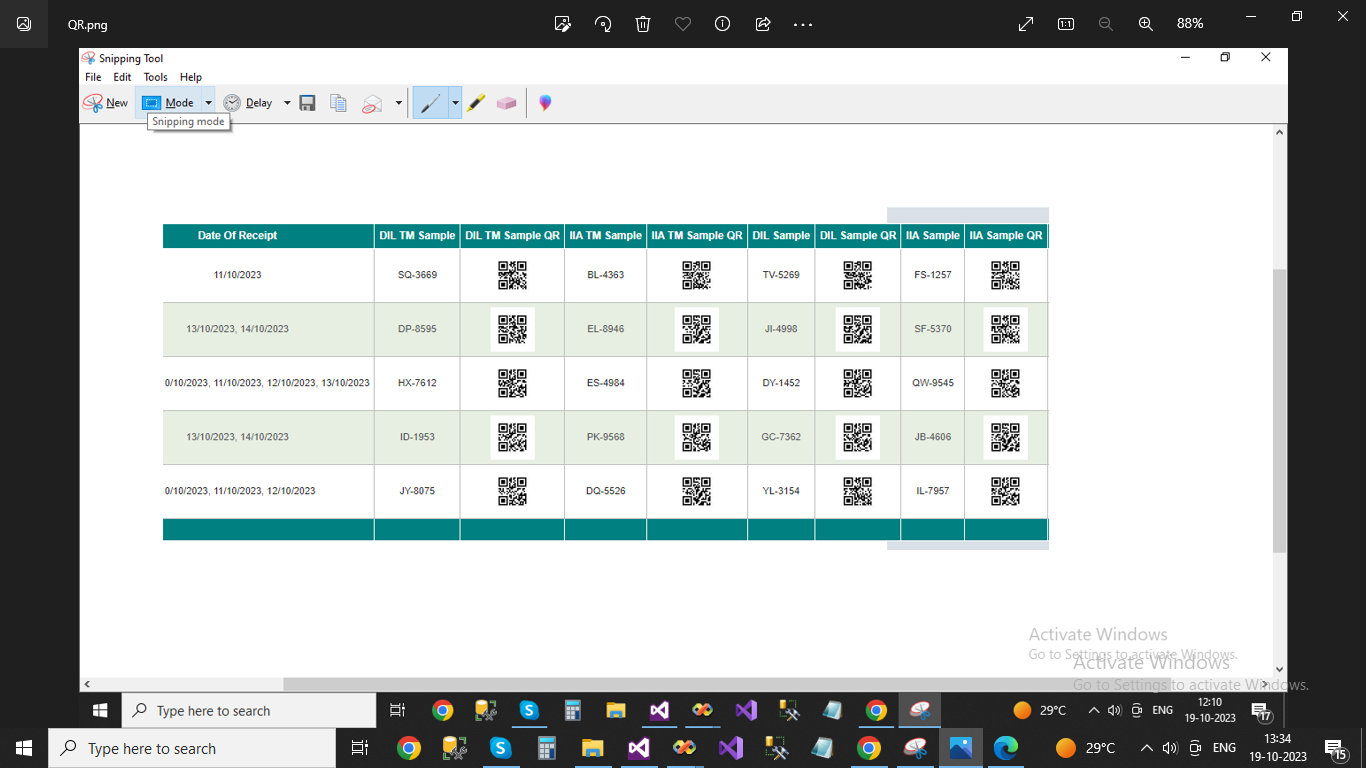Click volume icon in taskbar showing 13:34
The height and width of the screenshot is (768, 1366).
tap(1171, 748)
